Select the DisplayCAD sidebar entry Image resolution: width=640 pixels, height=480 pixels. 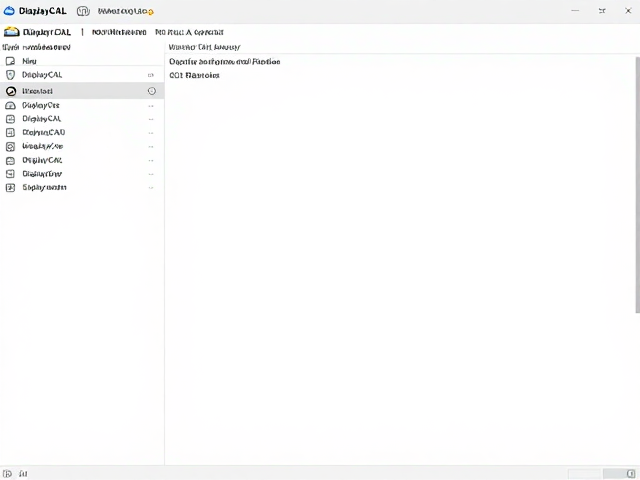[x=82, y=133]
